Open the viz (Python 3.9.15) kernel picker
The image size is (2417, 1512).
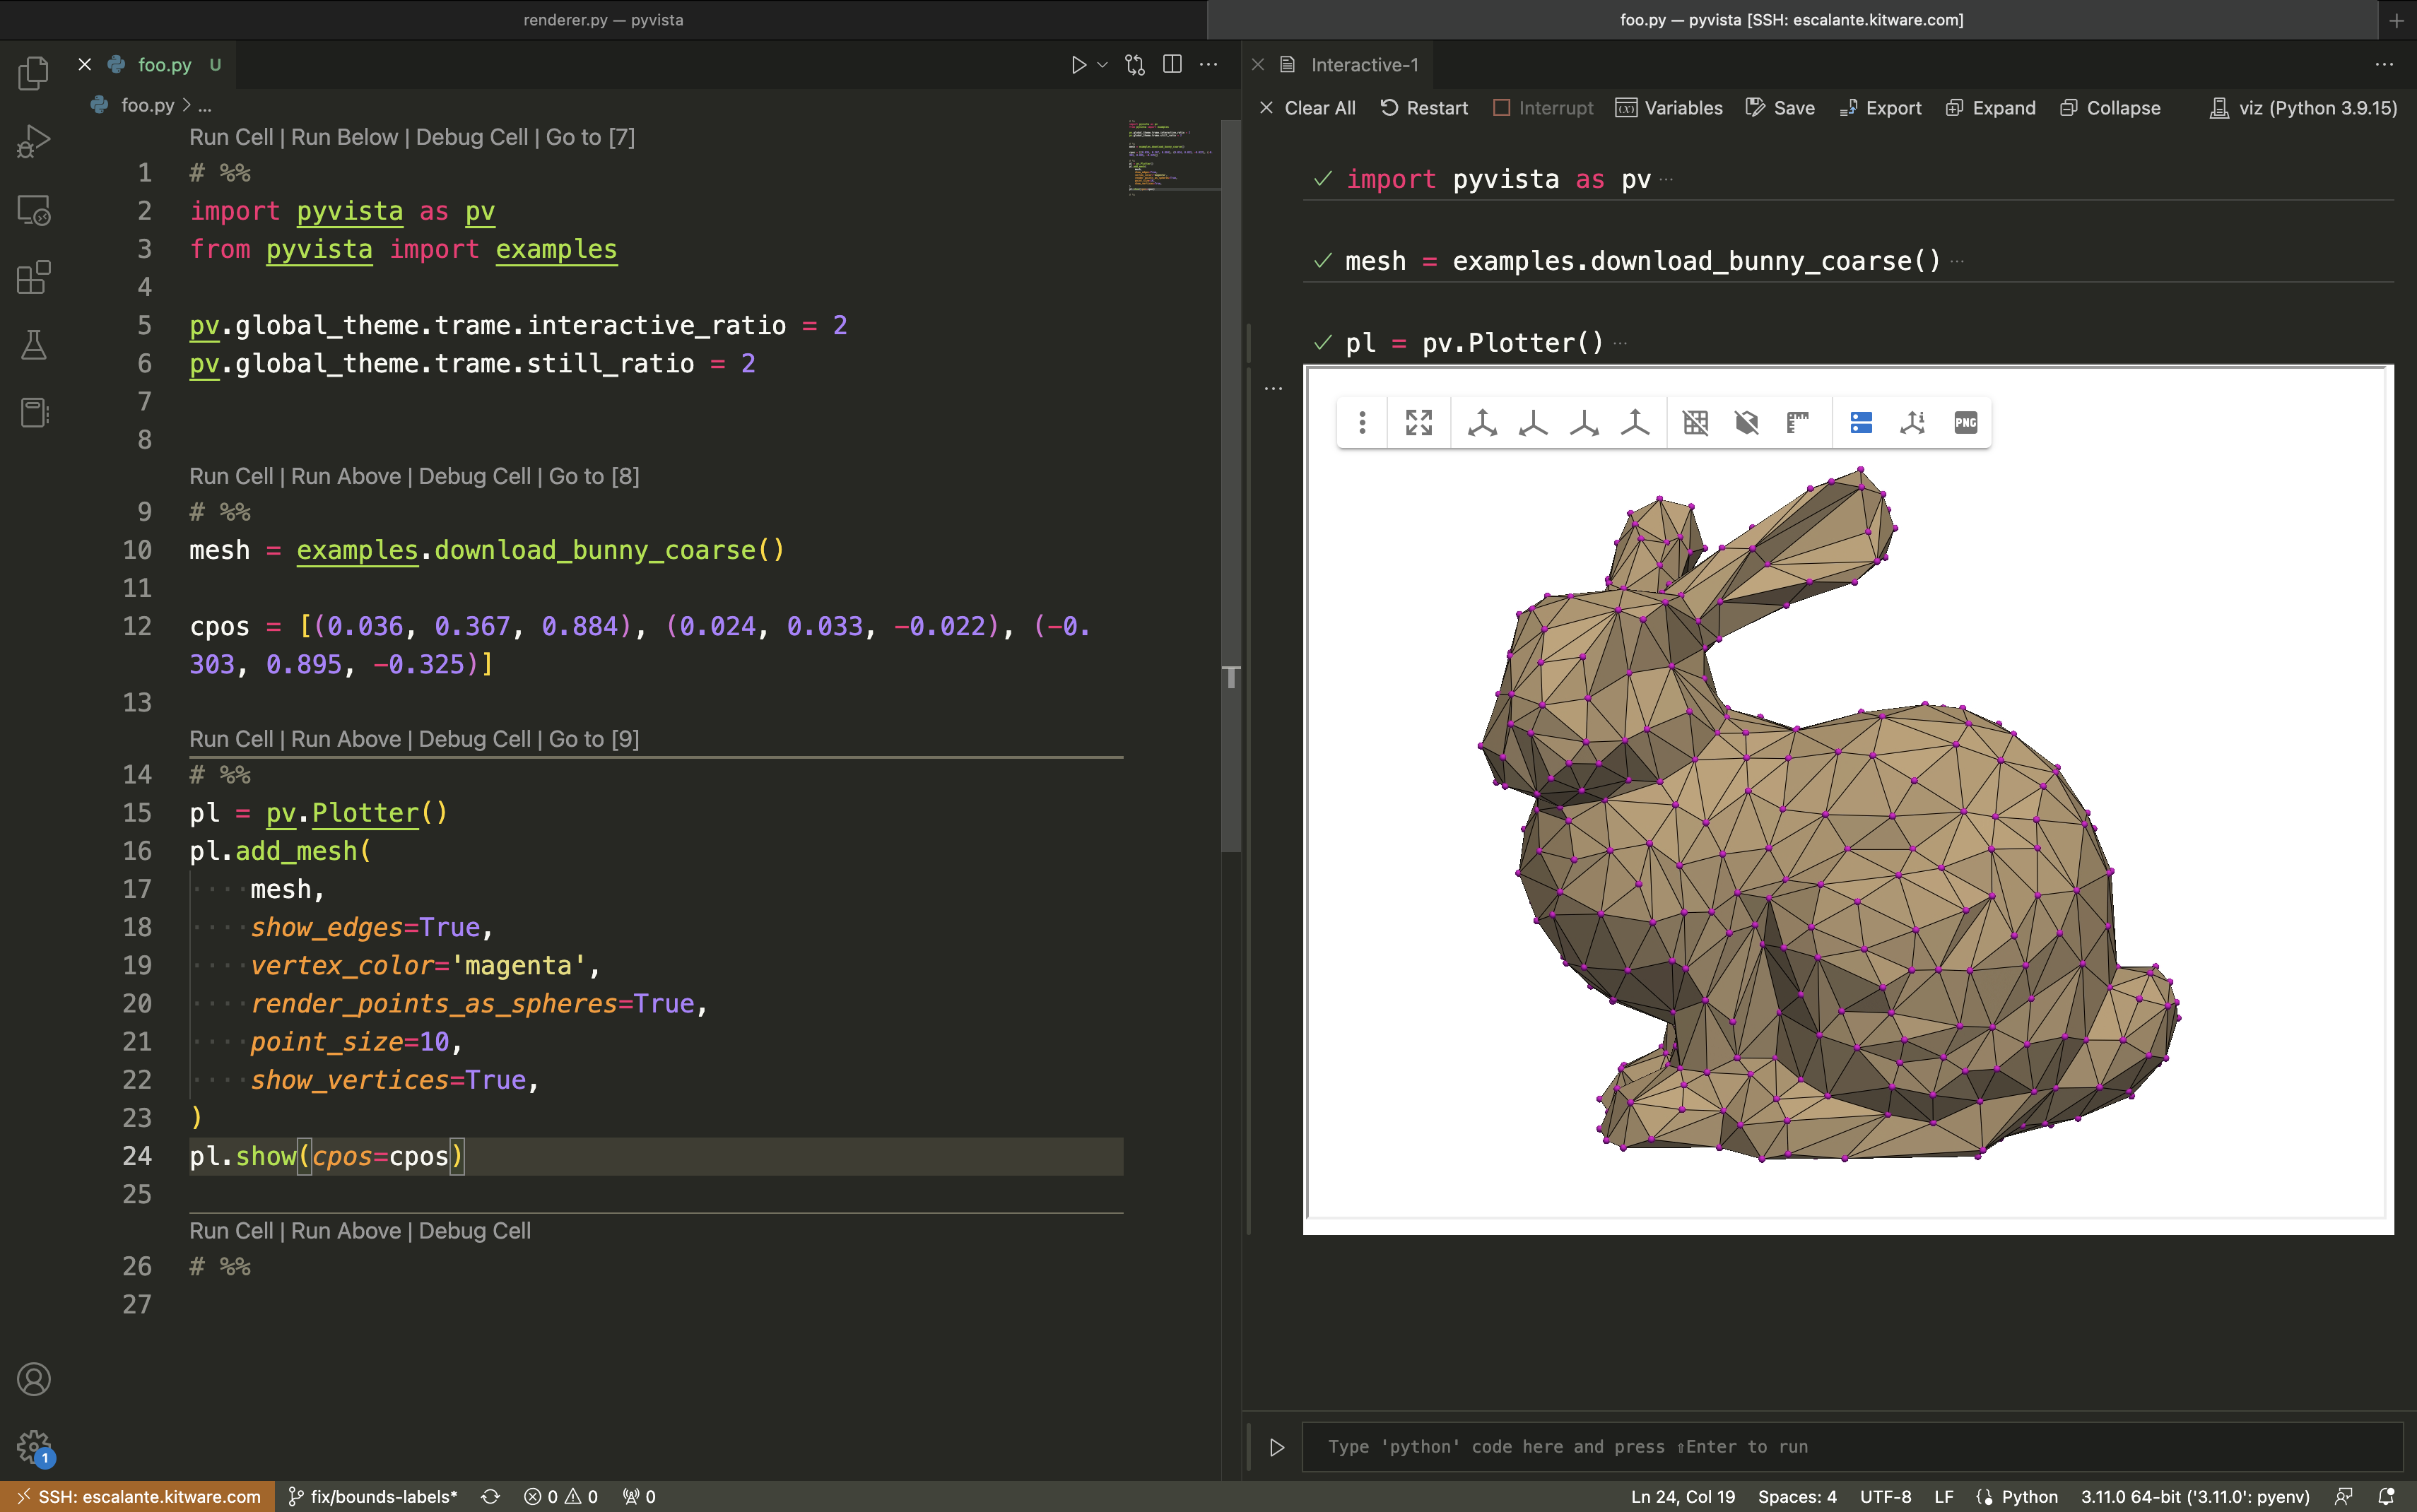[2303, 108]
